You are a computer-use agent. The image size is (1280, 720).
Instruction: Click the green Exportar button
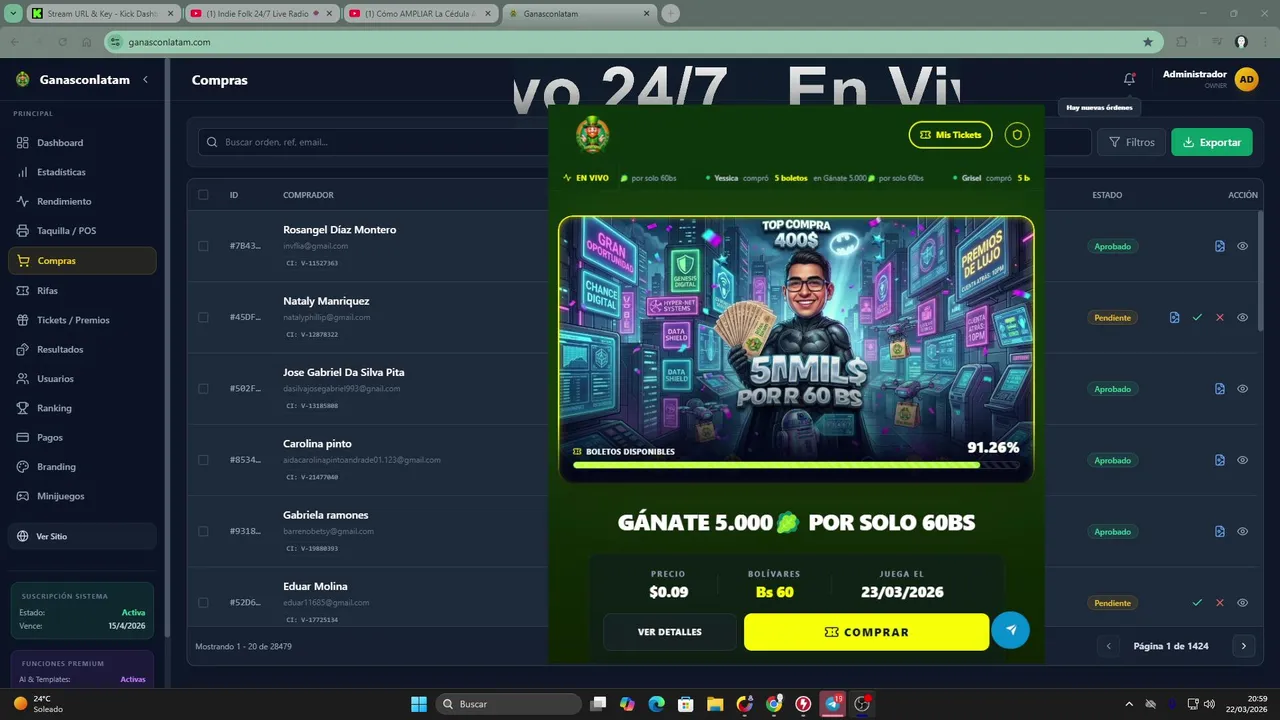pyautogui.click(x=1211, y=142)
